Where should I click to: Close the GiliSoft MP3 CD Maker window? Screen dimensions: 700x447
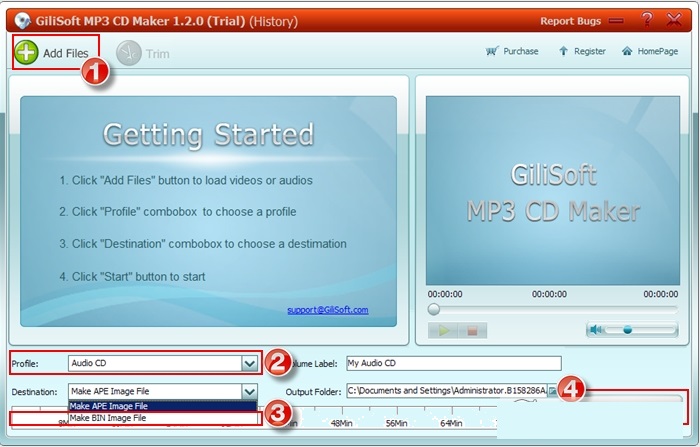pyautogui.click(x=674, y=20)
